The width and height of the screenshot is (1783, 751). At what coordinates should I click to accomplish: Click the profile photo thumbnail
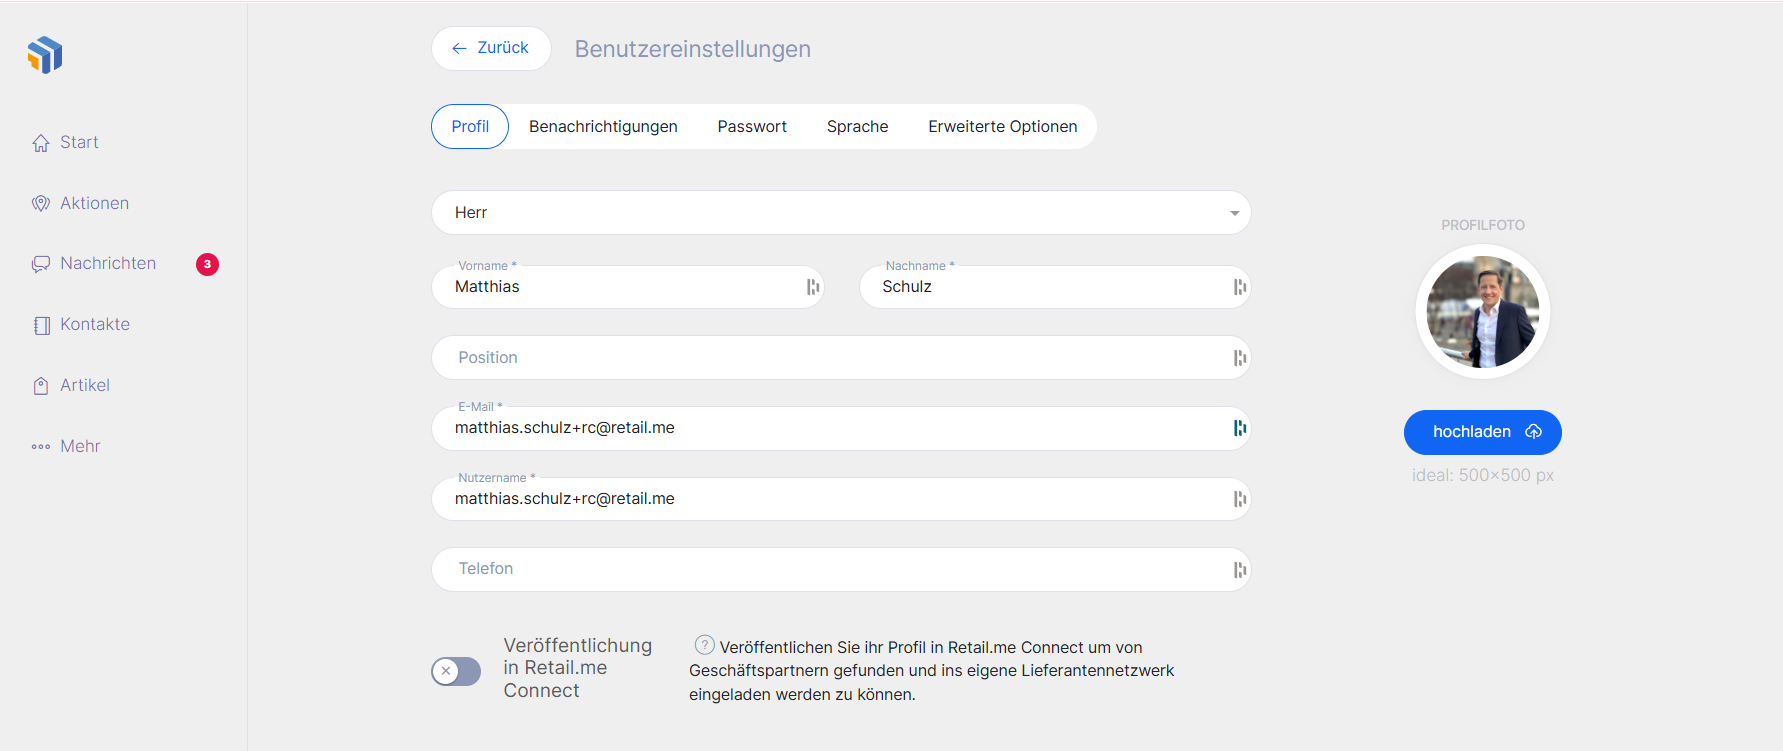point(1482,312)
